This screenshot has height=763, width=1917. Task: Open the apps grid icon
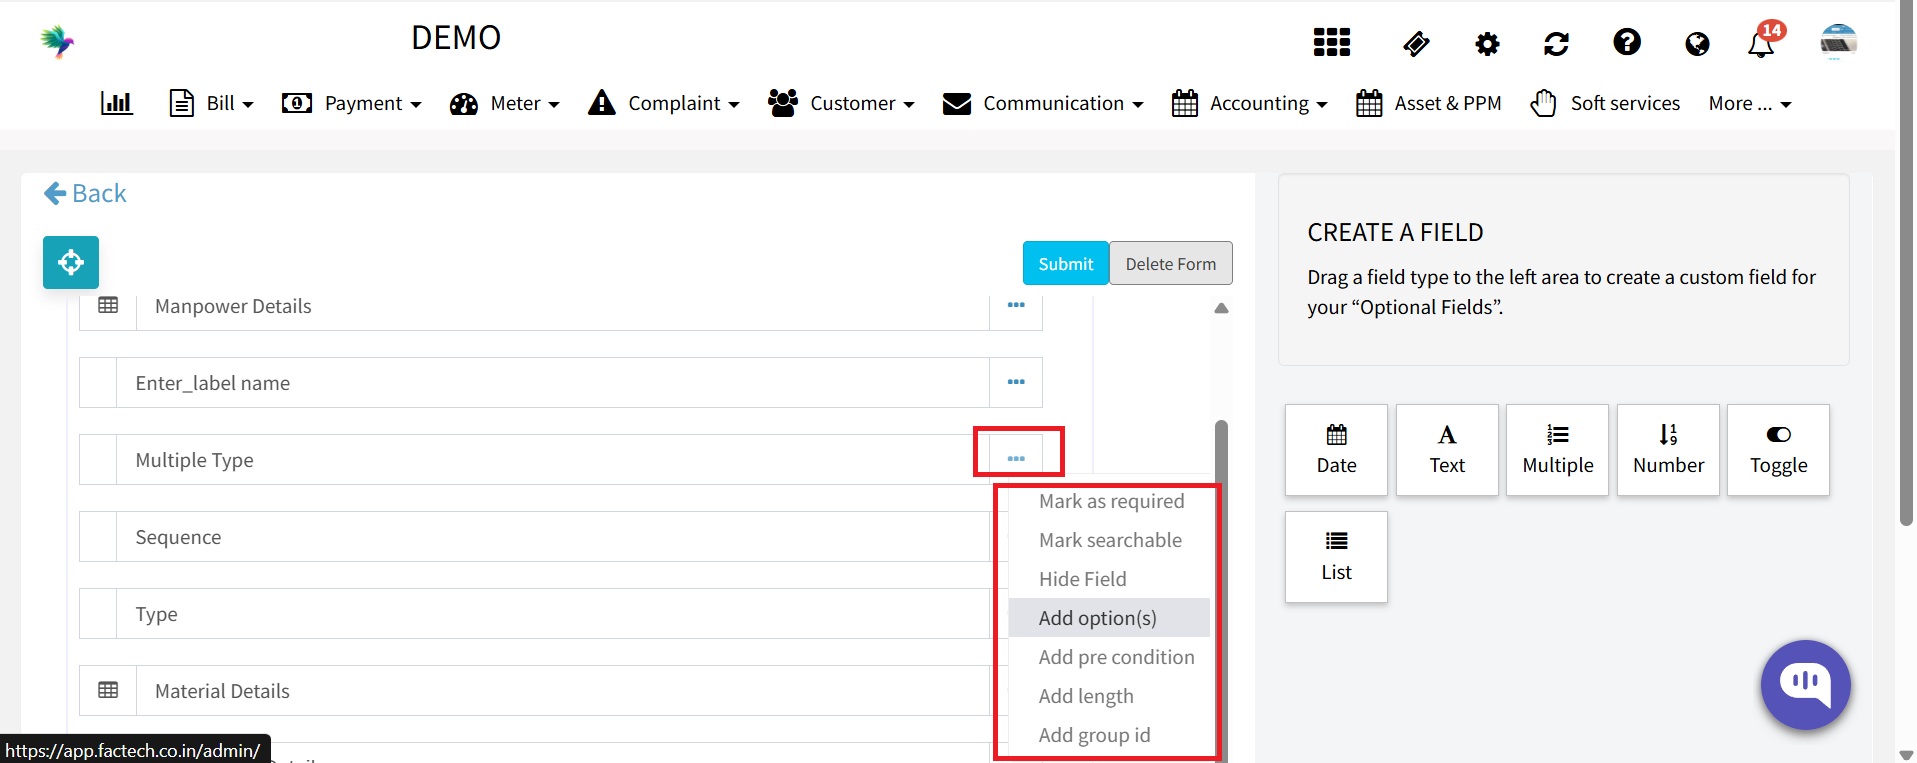(x=1331, y=43)
